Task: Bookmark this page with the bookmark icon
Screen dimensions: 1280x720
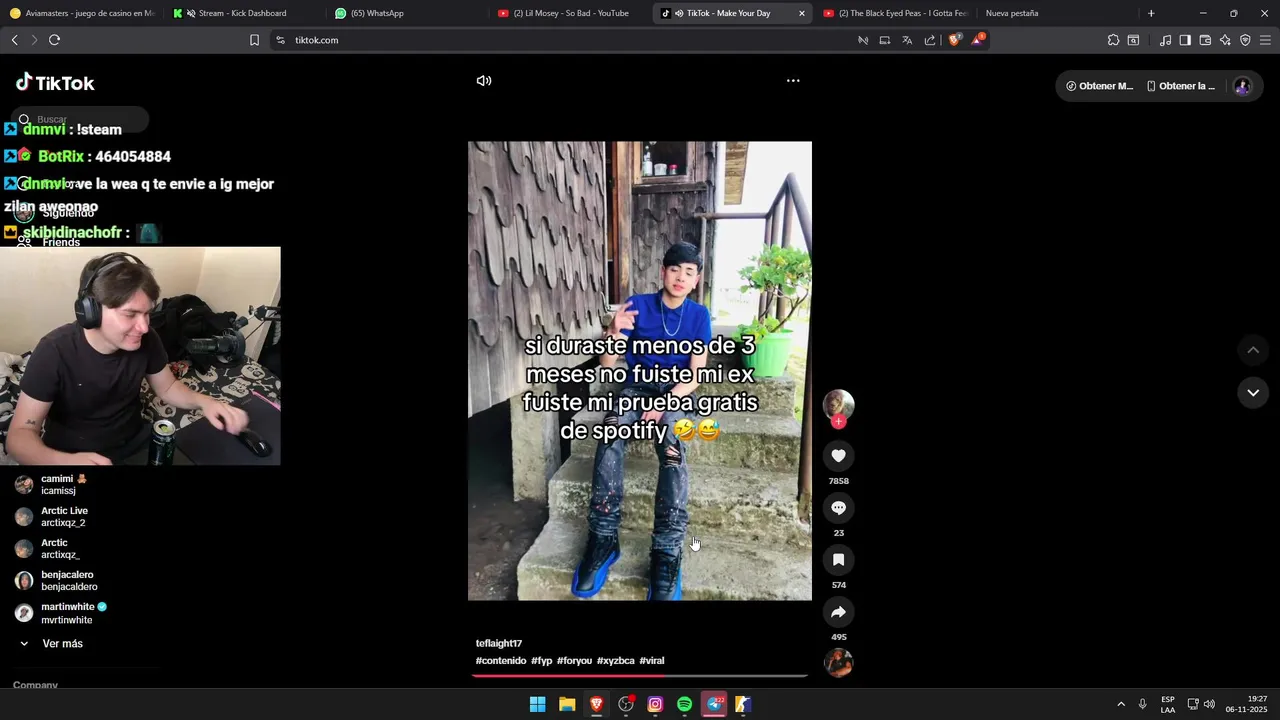Action: coord(254,40)
